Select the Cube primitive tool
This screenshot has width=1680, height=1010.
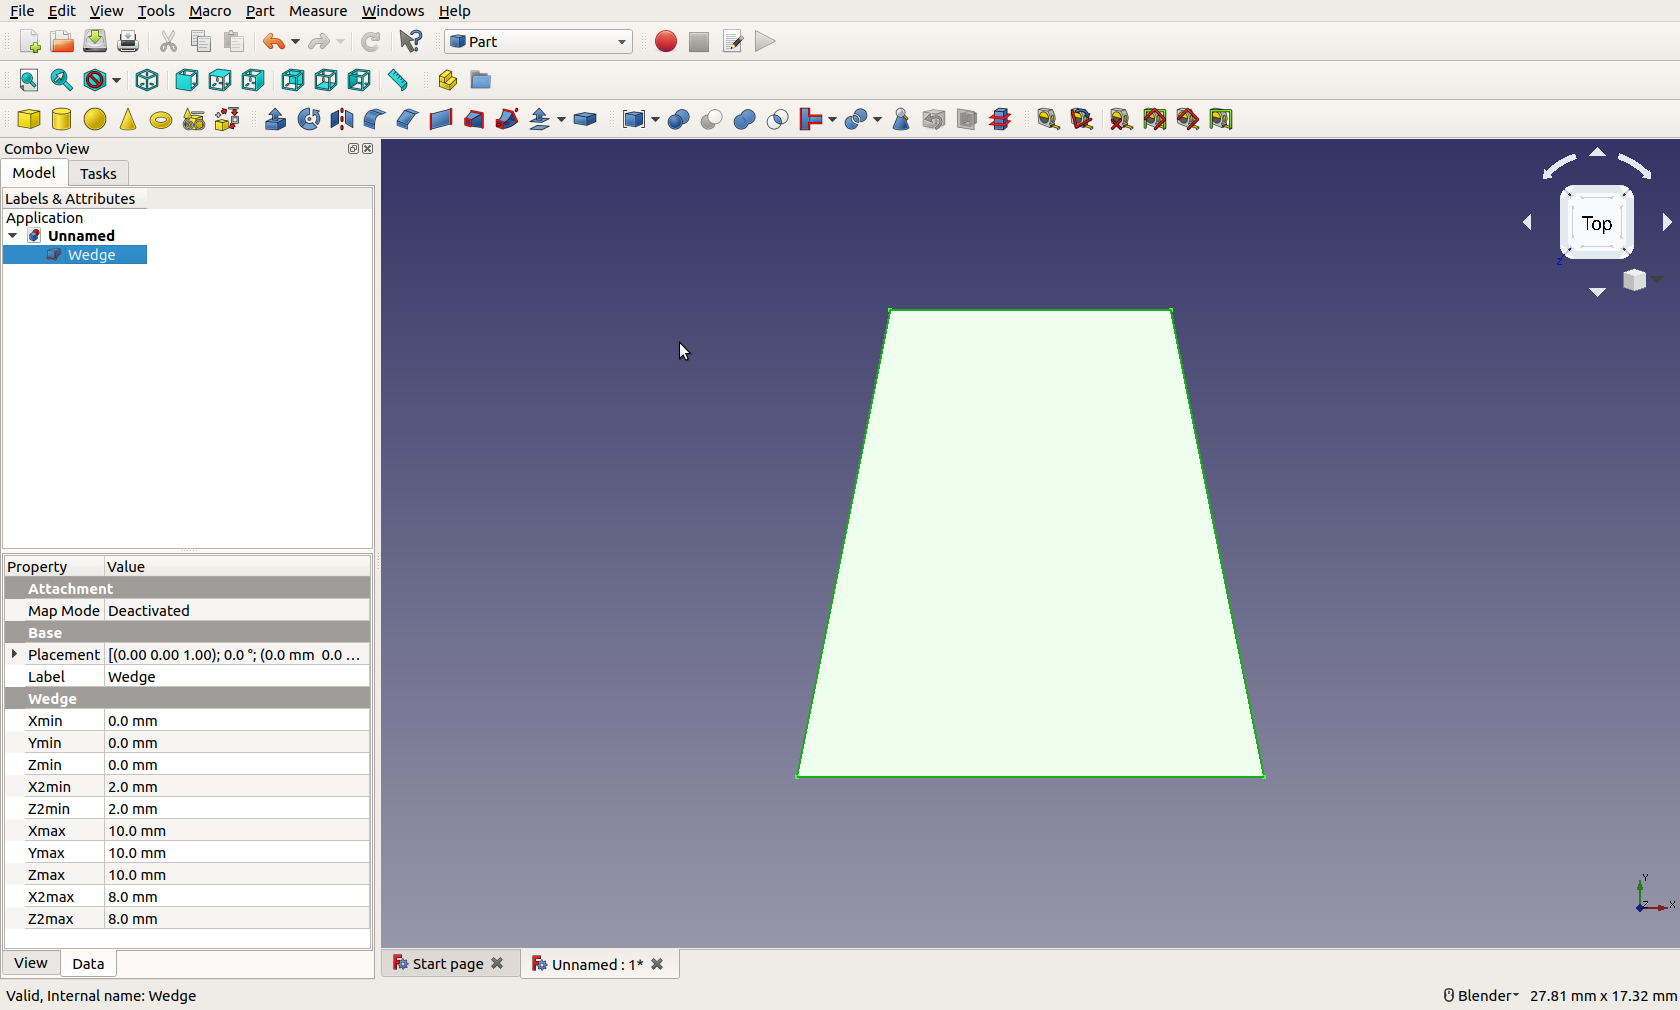pyautogui.click(x=29, y=119)
